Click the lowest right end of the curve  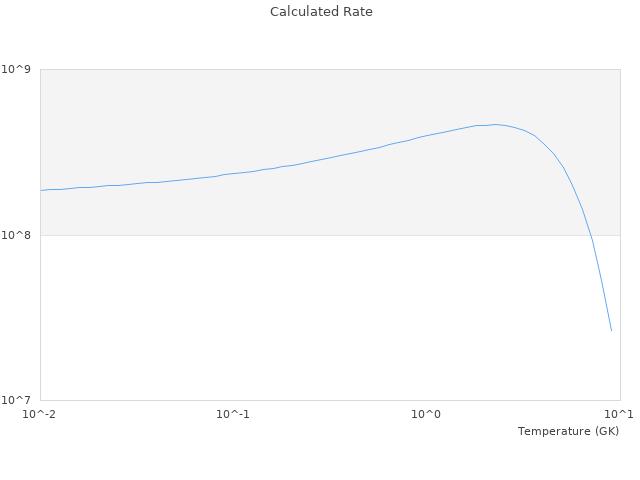(x=611, y=330)
